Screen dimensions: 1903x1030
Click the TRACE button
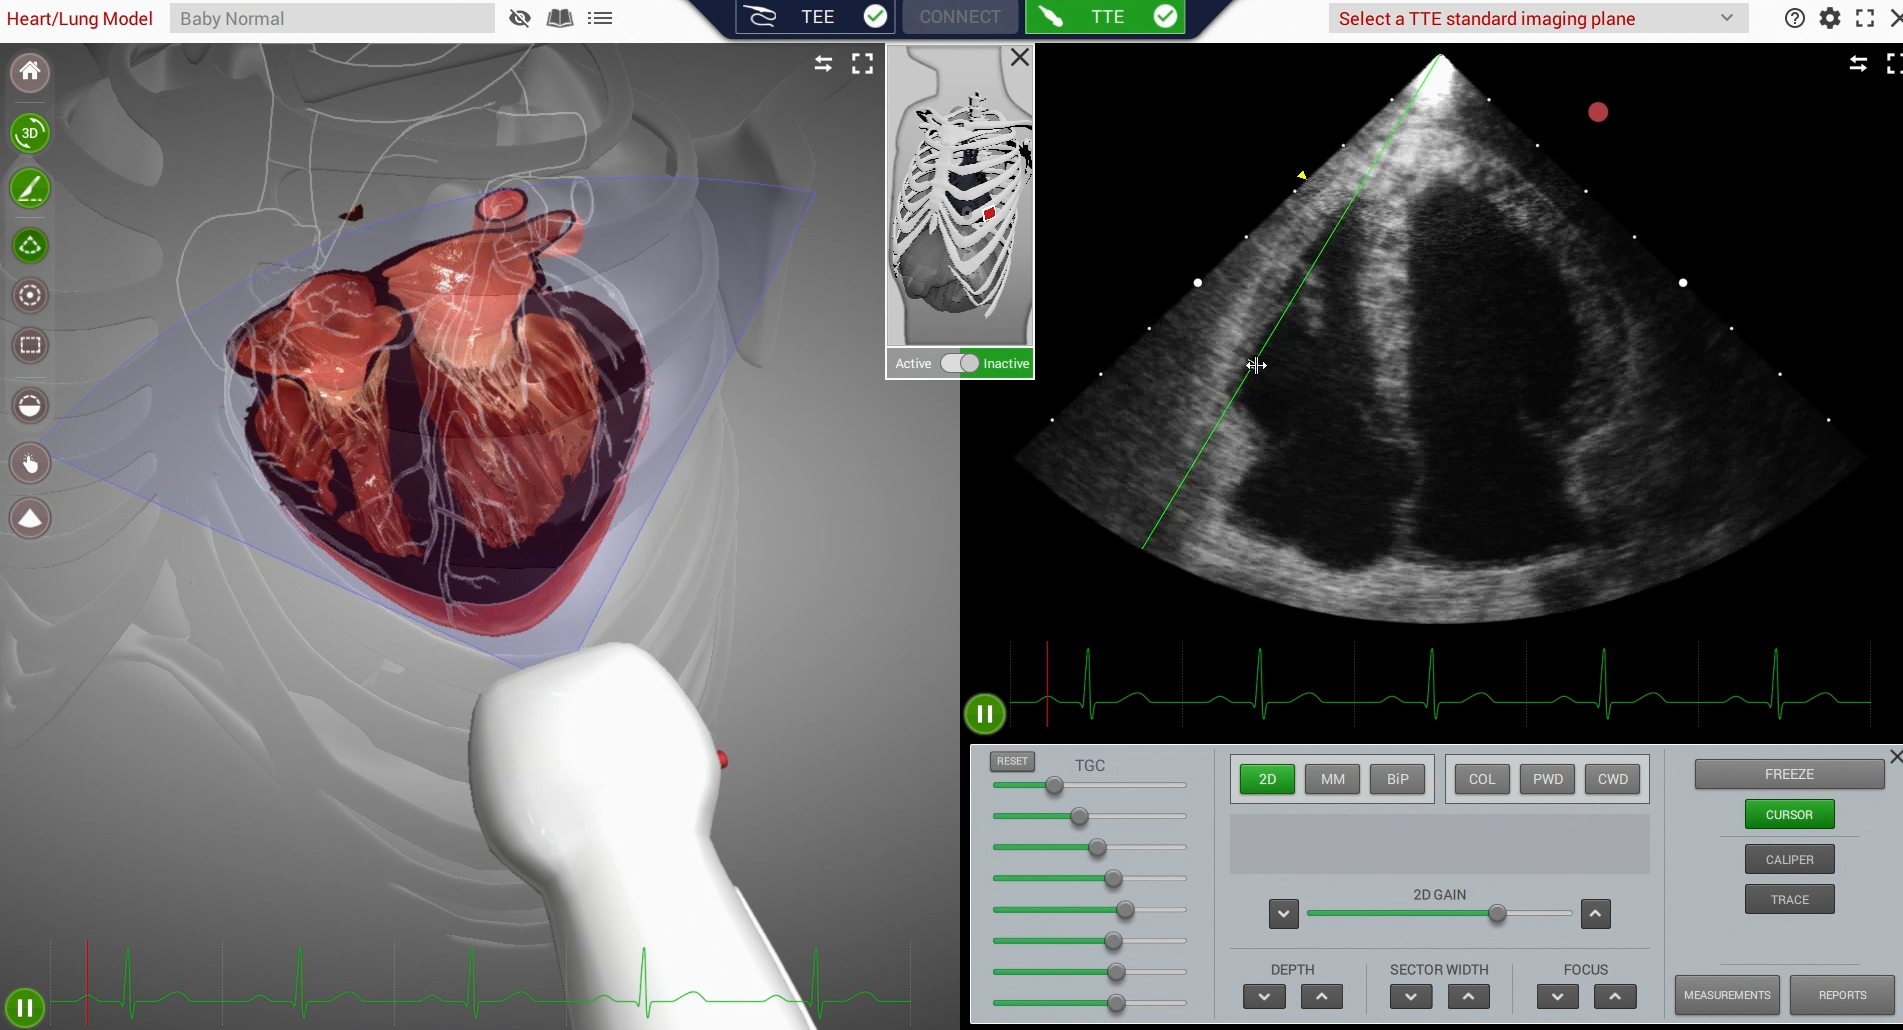pos(1790,899)
